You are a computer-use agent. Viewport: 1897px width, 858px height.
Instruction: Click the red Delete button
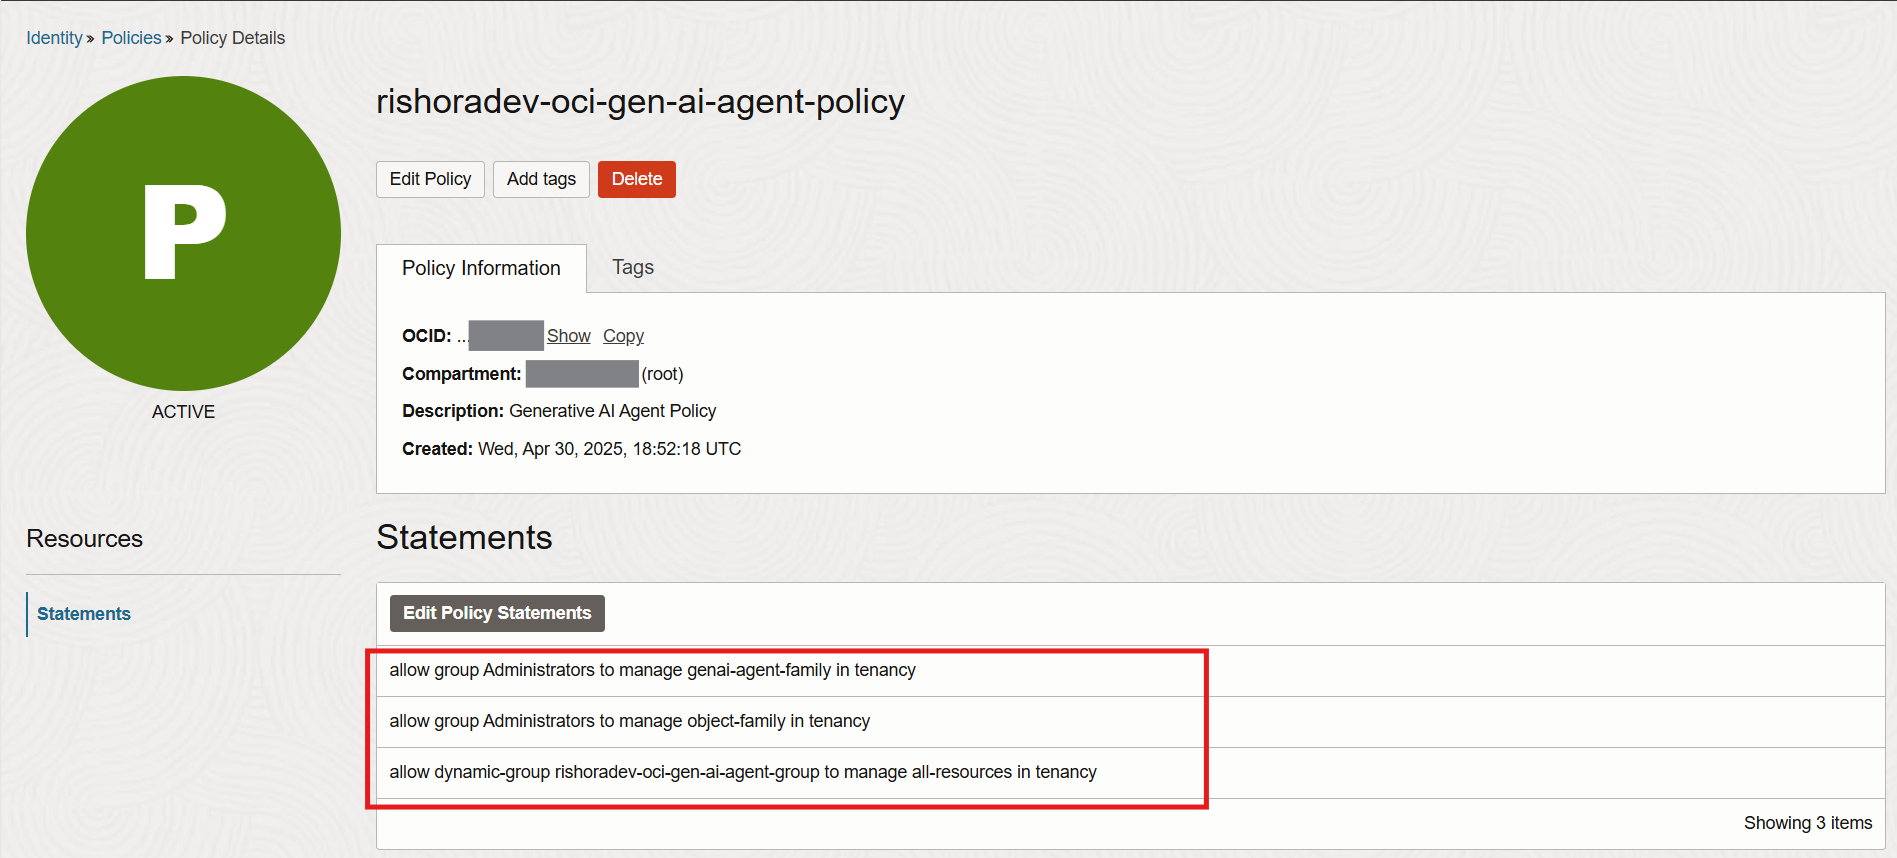pyautogui.click(x=636, y=179)
